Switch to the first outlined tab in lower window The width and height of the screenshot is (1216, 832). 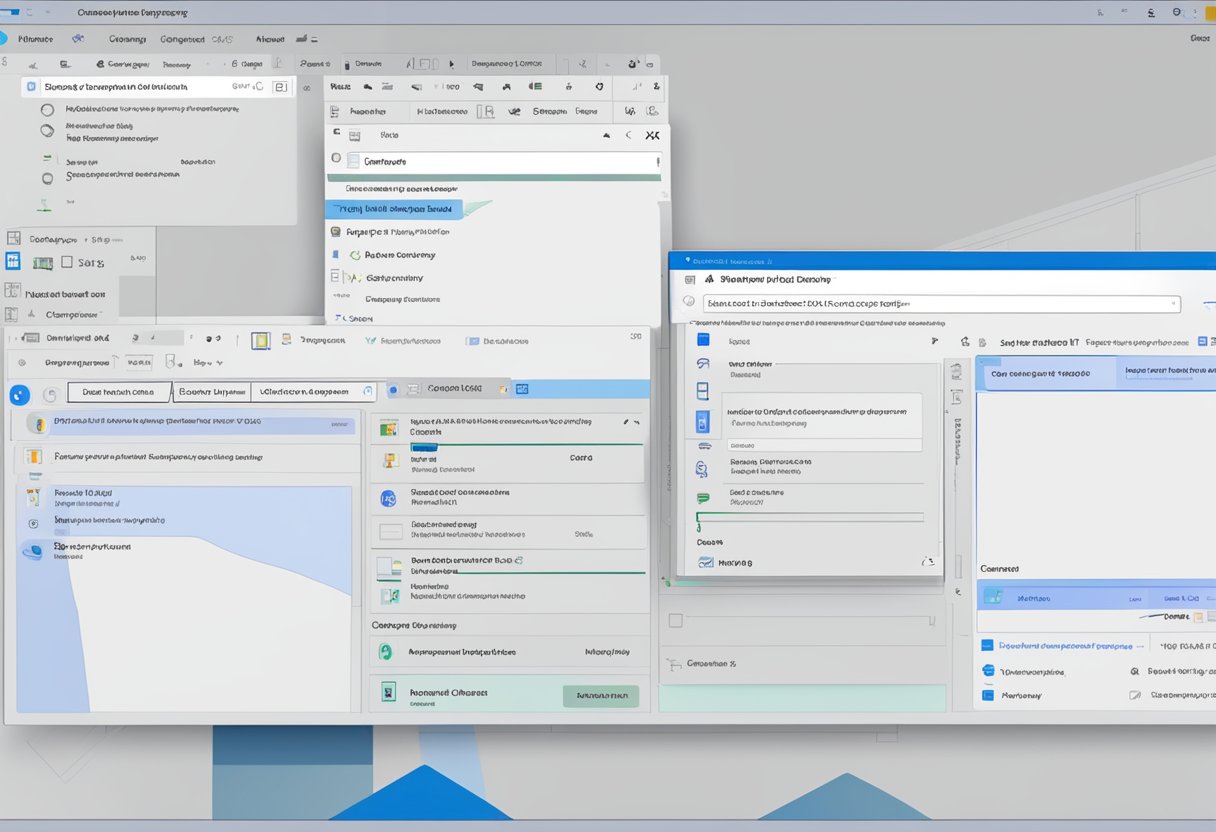120,393
